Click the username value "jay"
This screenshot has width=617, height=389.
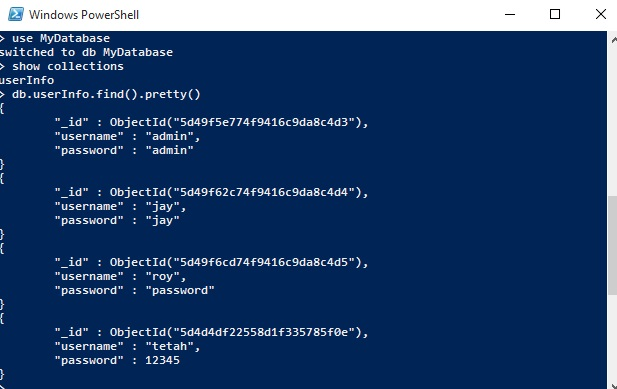tap(163, 206)
